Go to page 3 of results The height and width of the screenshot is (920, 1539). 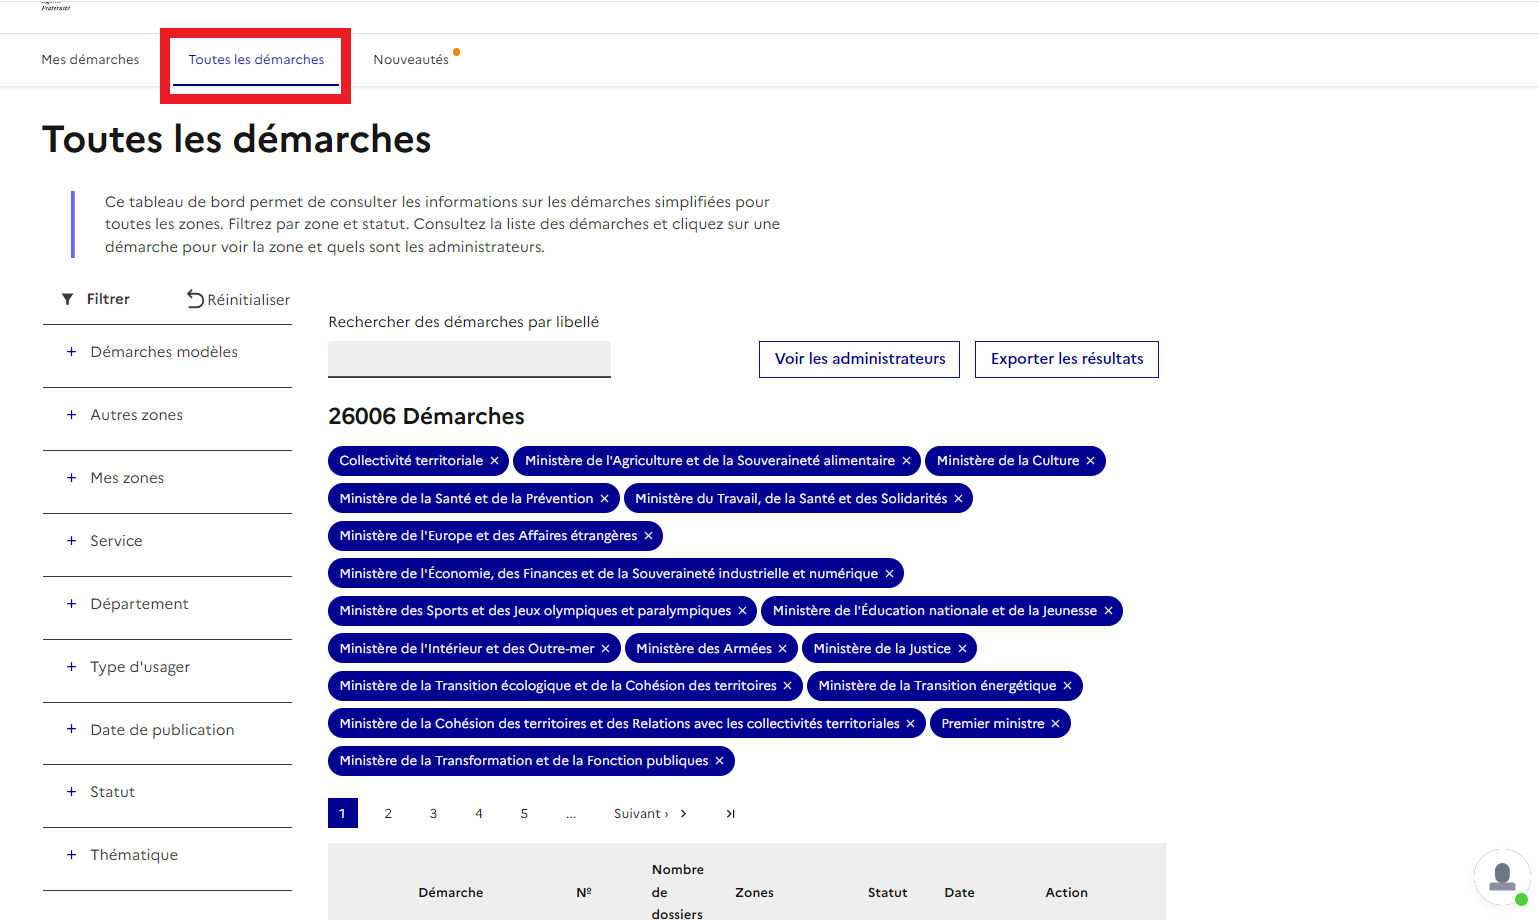click(x=433, y=814)
